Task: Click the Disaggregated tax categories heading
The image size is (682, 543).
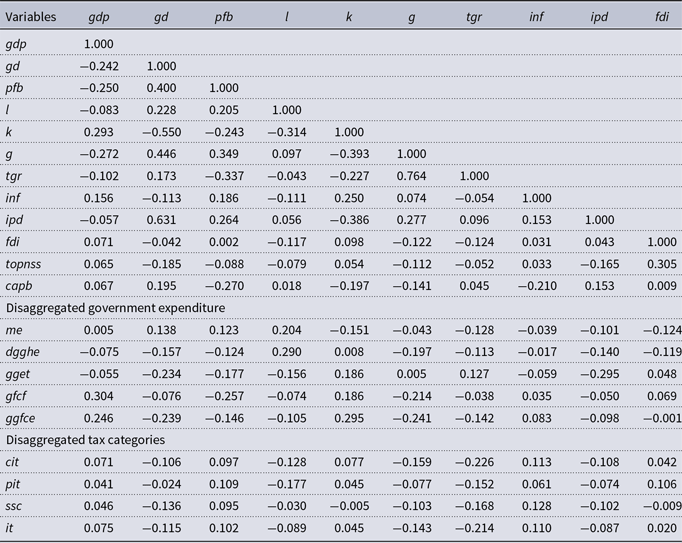Action: 85,440
